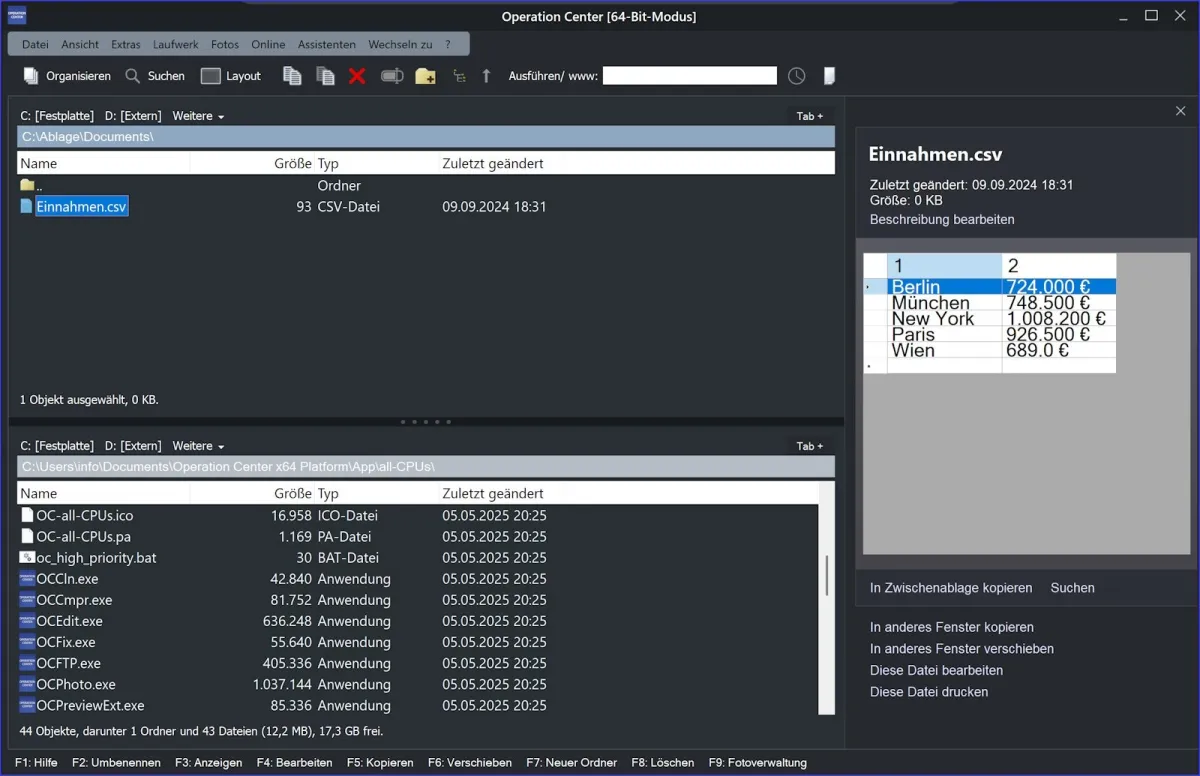The width and height of the screenshot is (1200, 776).
Task: Click the new folder icon in toolbar
Action: (425, 76)
